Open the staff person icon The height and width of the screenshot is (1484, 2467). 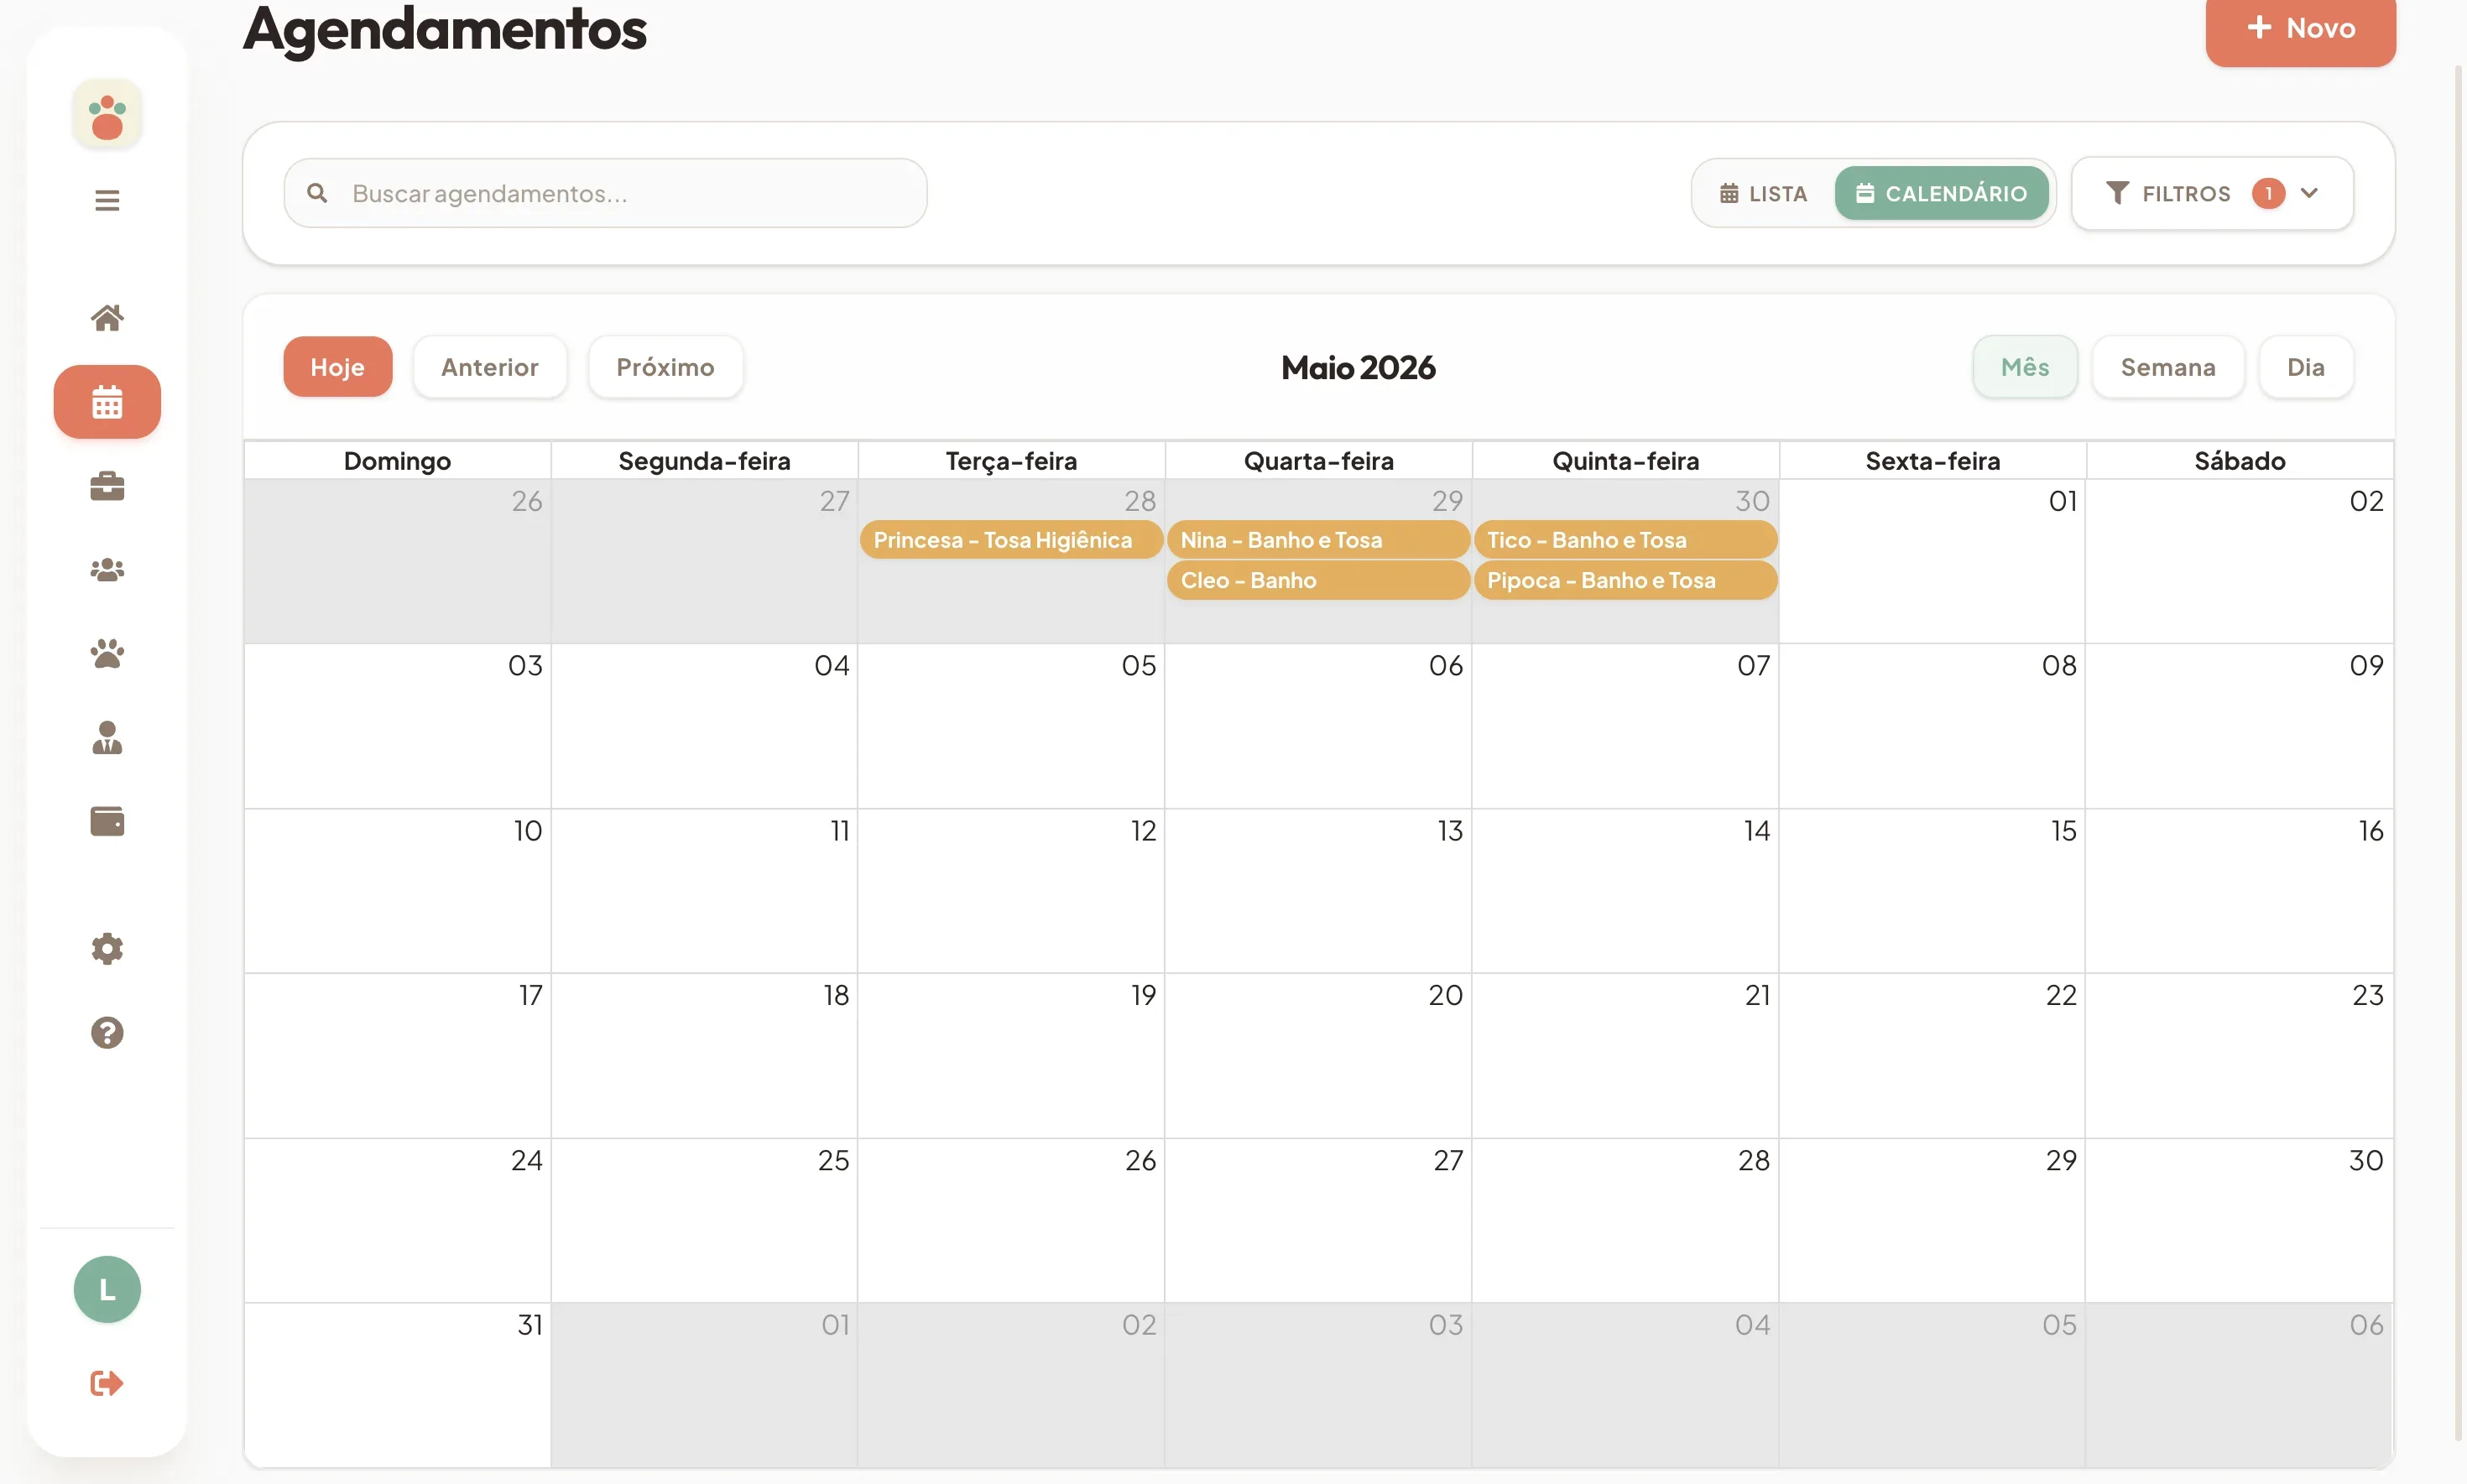tap(107, 738)
